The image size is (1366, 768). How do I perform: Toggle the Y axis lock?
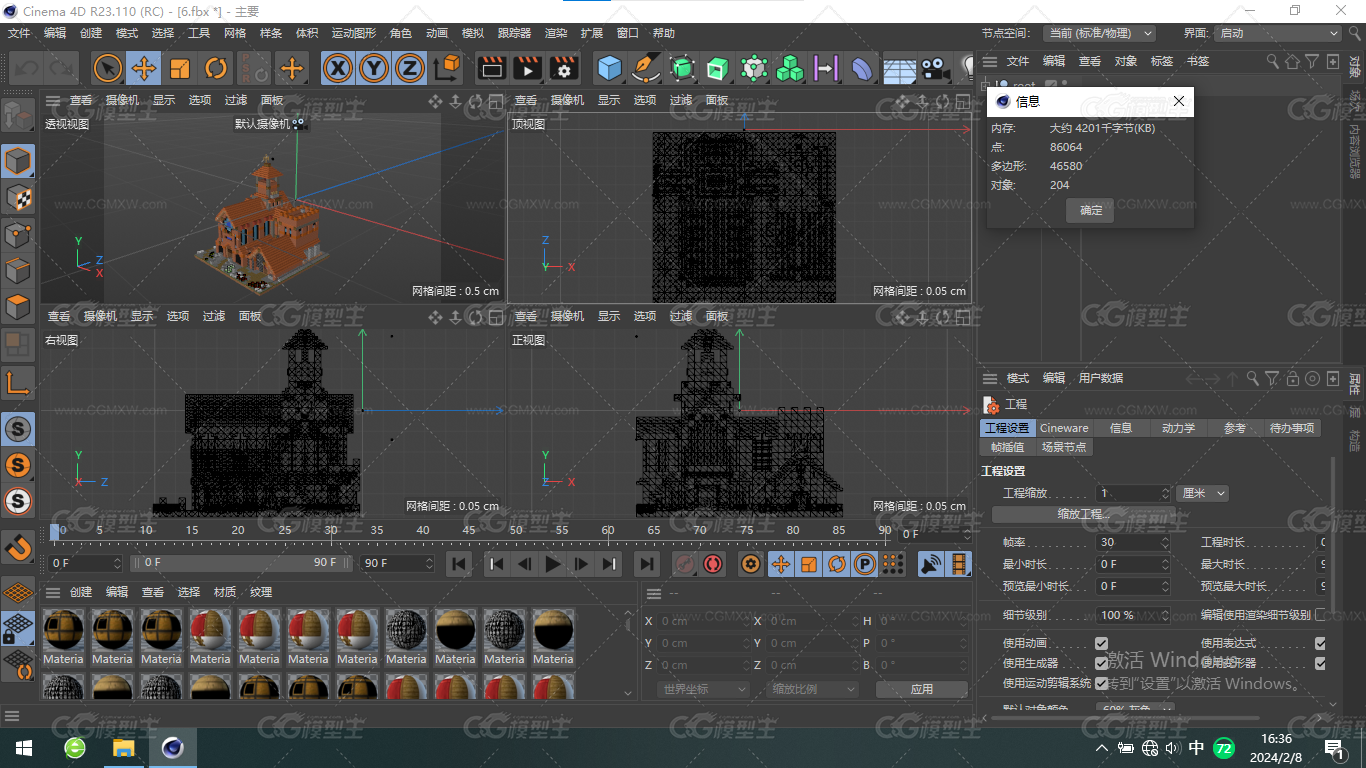click(374, 68)
